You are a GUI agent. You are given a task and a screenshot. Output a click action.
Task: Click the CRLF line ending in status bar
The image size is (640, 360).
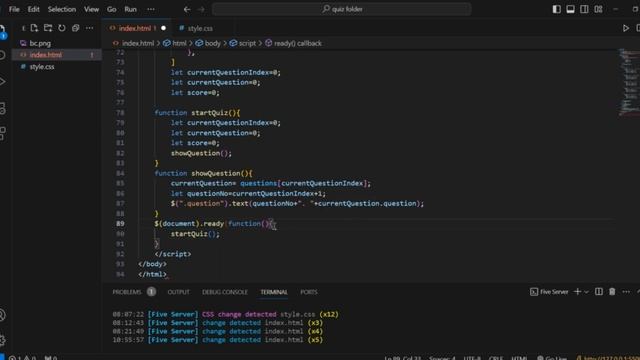[x=496, y=358]
